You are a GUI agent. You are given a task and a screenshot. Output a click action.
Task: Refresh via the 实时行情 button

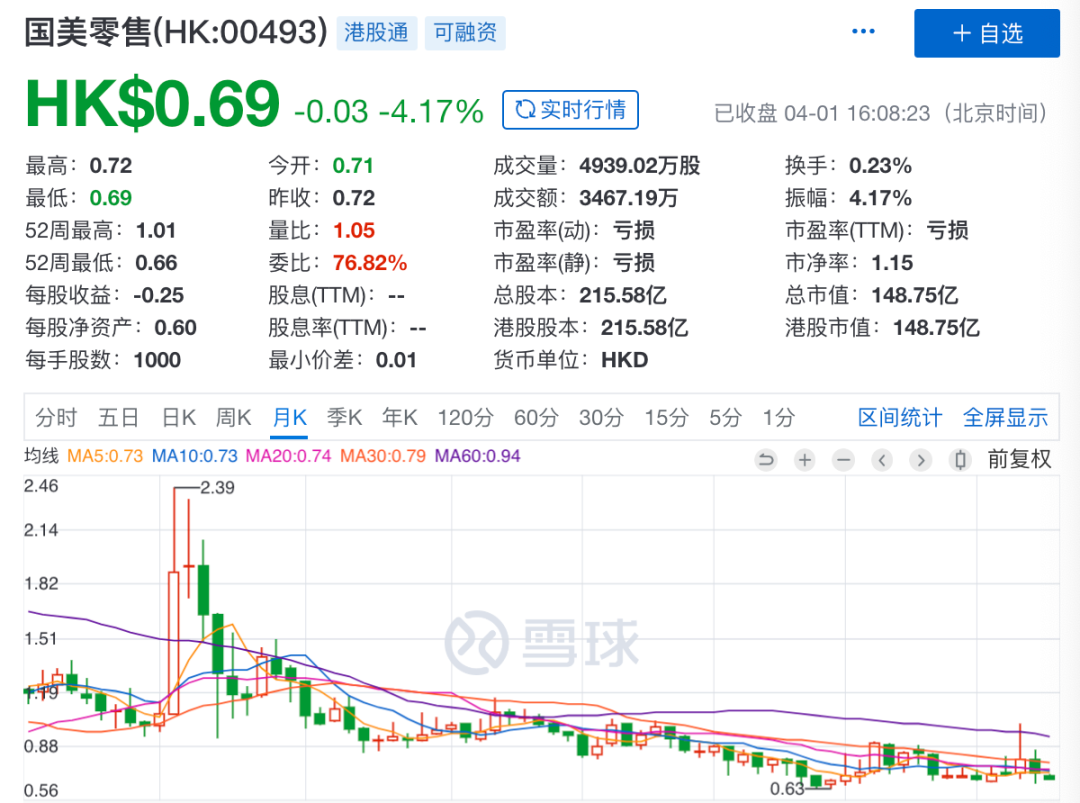tap(570, 110)
